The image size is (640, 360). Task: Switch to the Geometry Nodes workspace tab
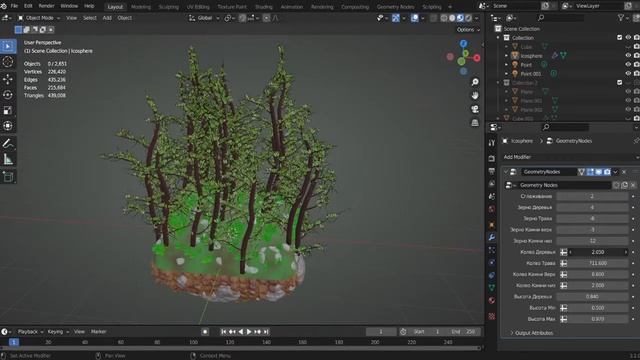tap(396, 7)
